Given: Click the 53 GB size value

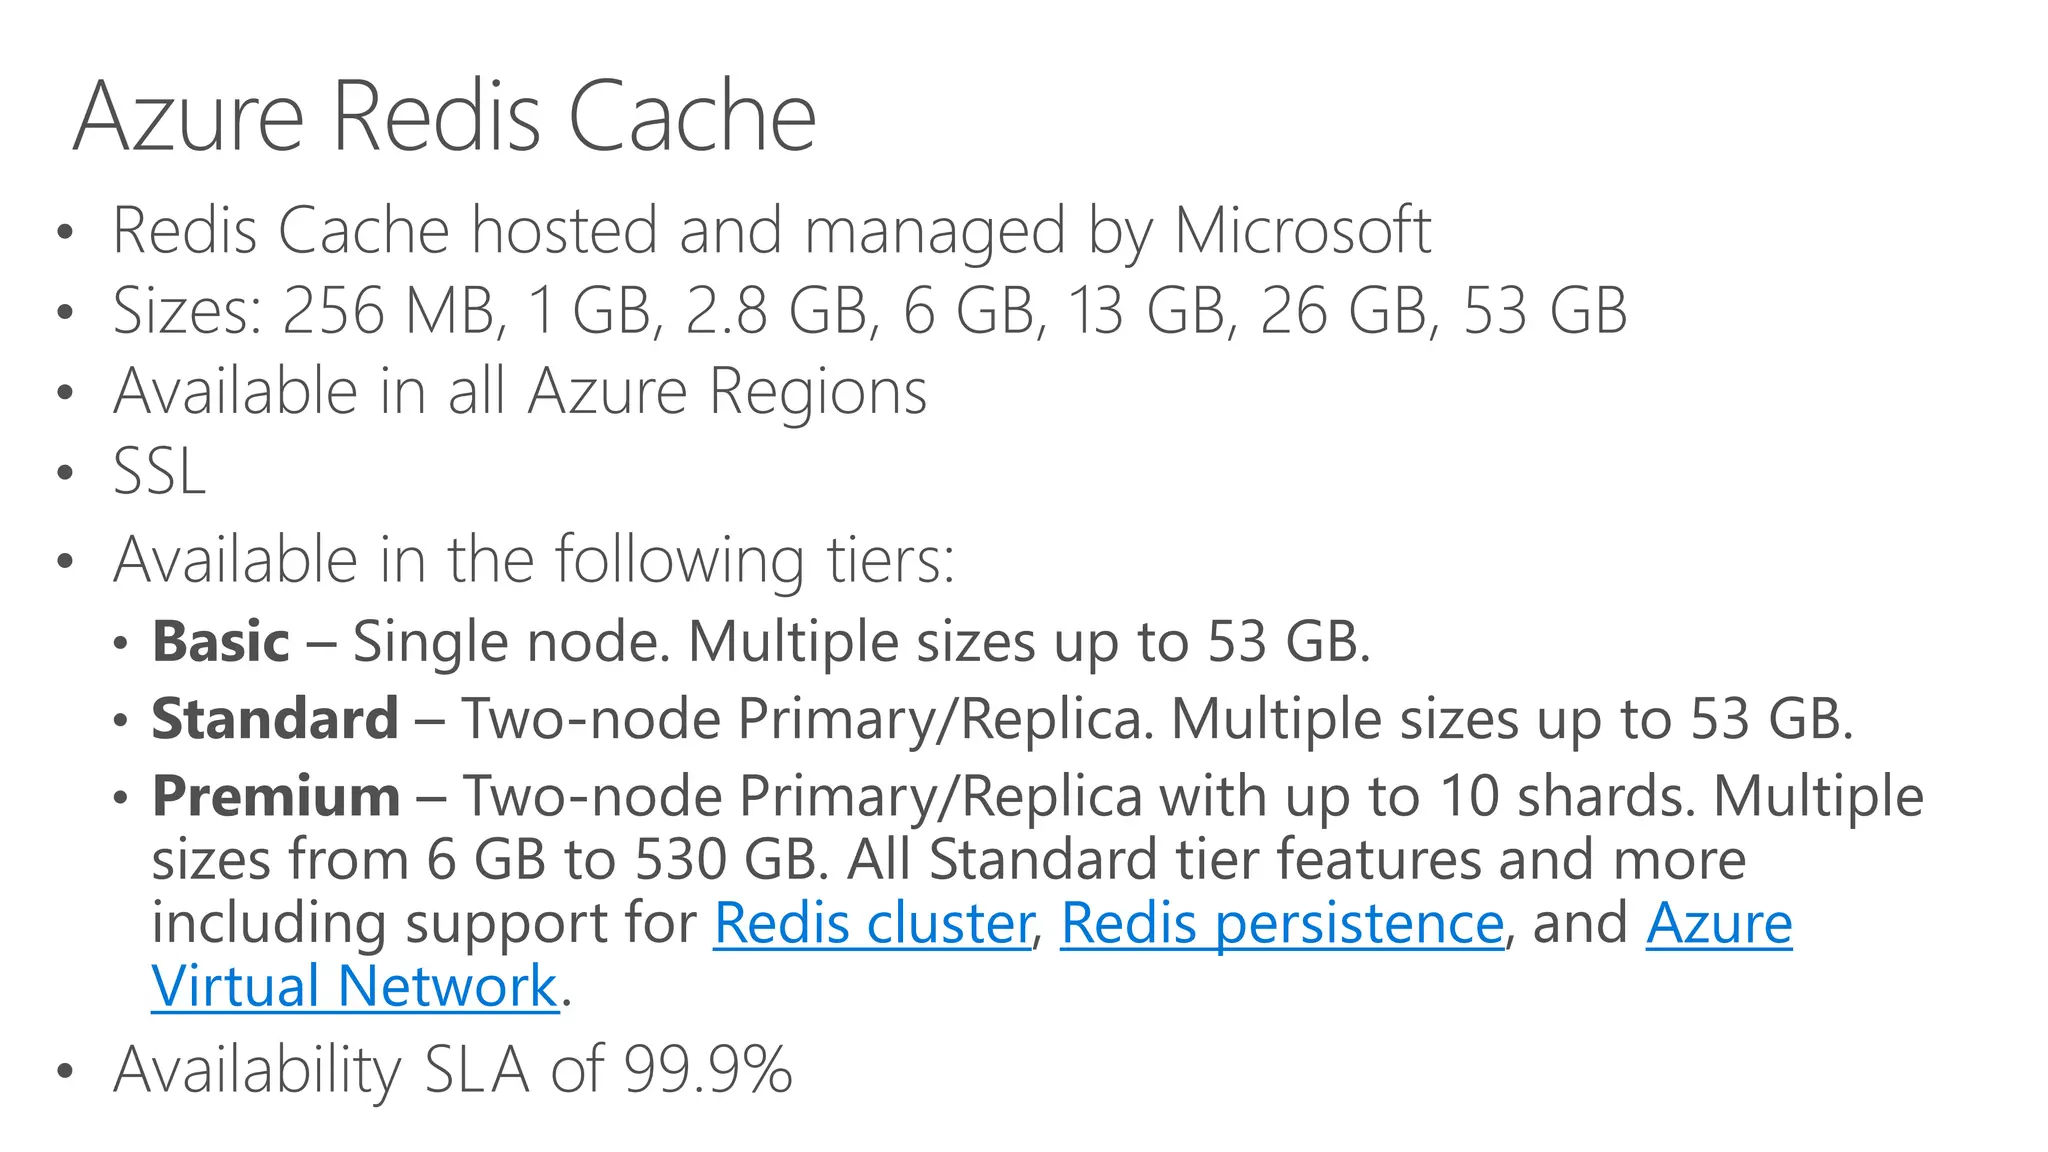Looking at the screenshot, I should (1546, 310).
